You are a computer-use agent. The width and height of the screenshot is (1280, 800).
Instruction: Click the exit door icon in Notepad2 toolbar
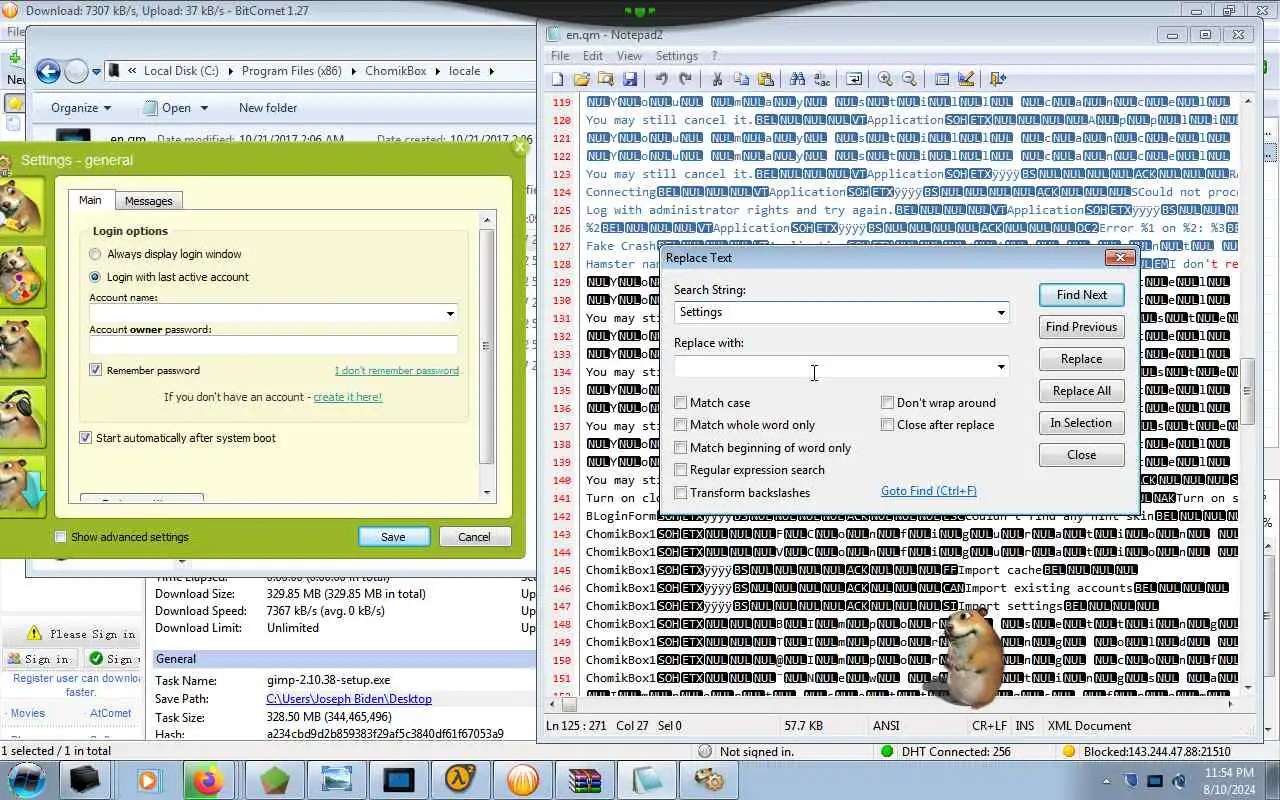tap(997, 79)
